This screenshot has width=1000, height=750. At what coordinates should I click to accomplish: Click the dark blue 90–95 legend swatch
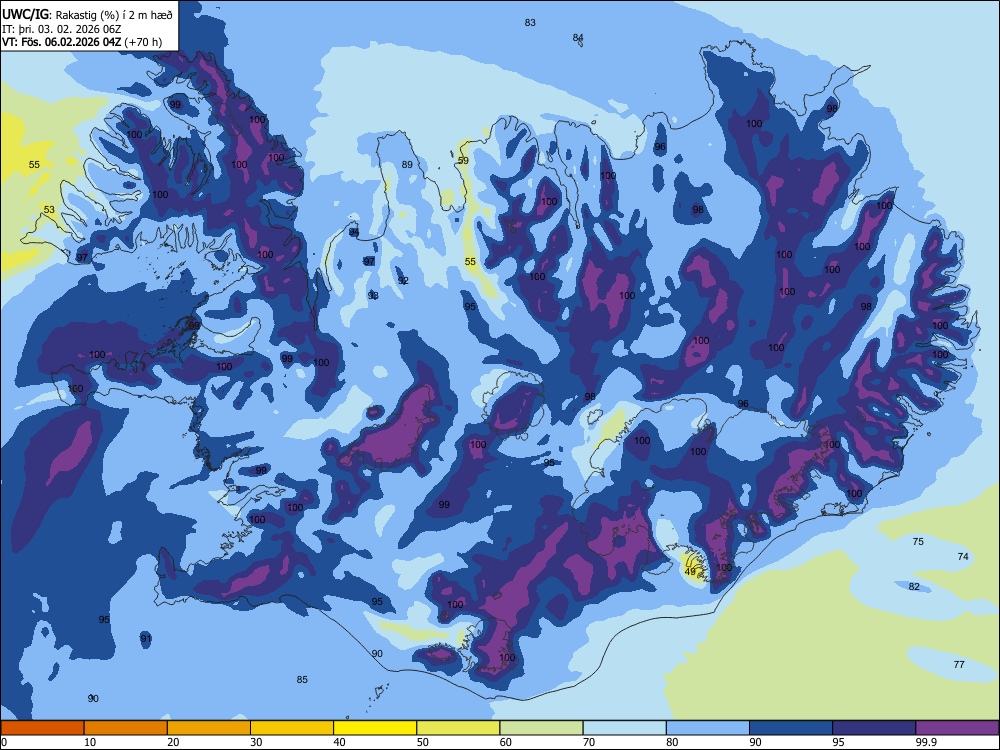[791, 728]
